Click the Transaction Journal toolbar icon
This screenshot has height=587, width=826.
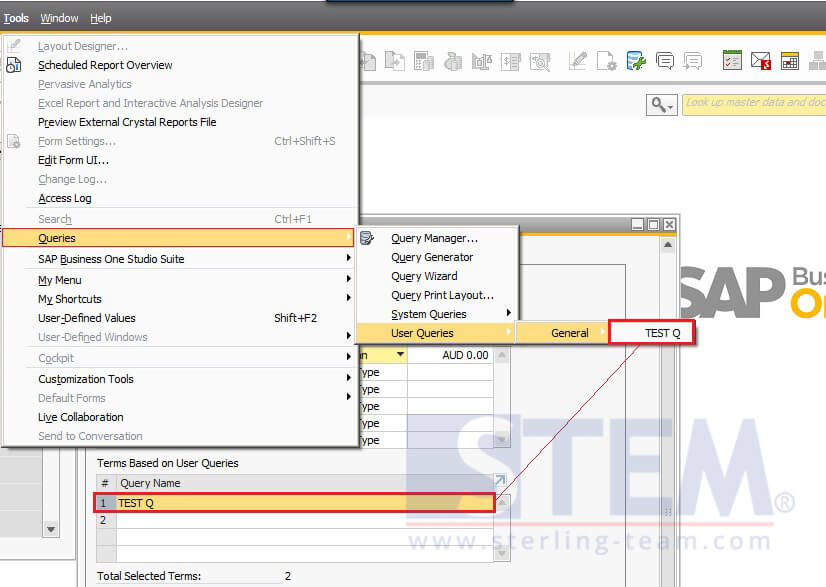click(510, 62)
